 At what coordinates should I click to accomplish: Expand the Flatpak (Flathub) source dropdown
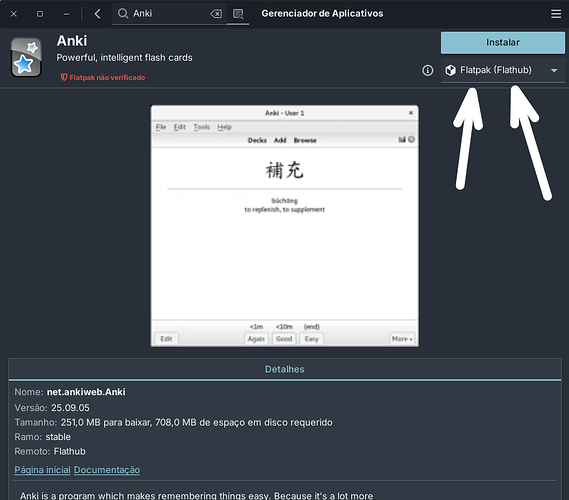[503, 70]
